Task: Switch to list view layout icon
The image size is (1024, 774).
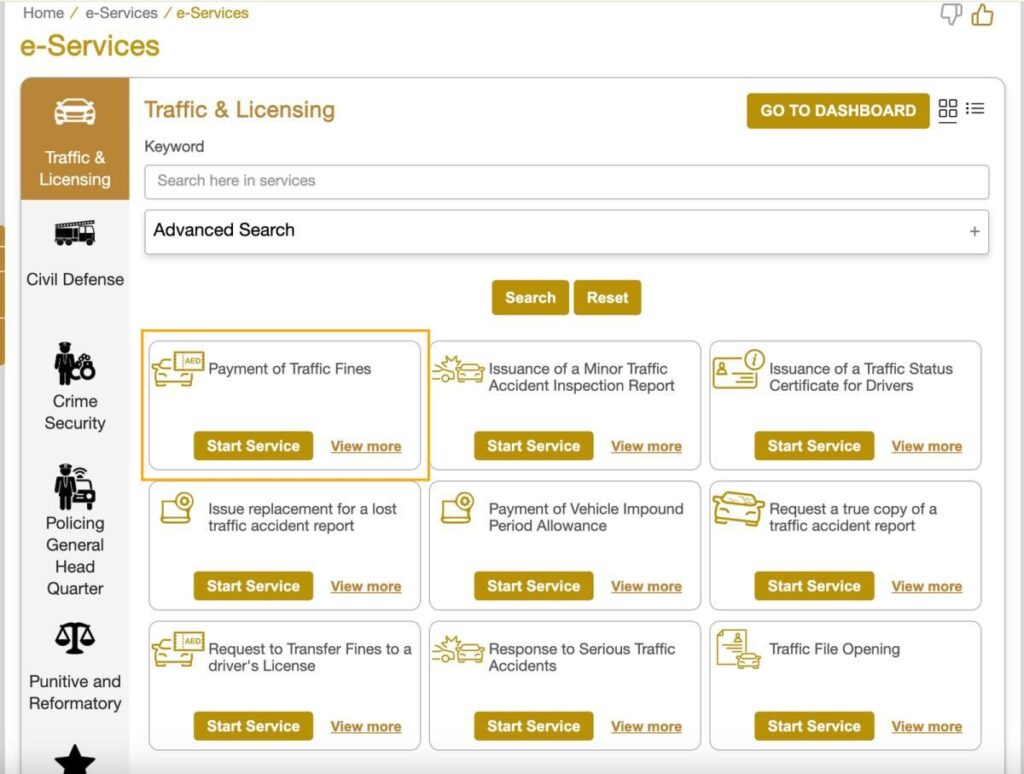Action: point(975,109)
